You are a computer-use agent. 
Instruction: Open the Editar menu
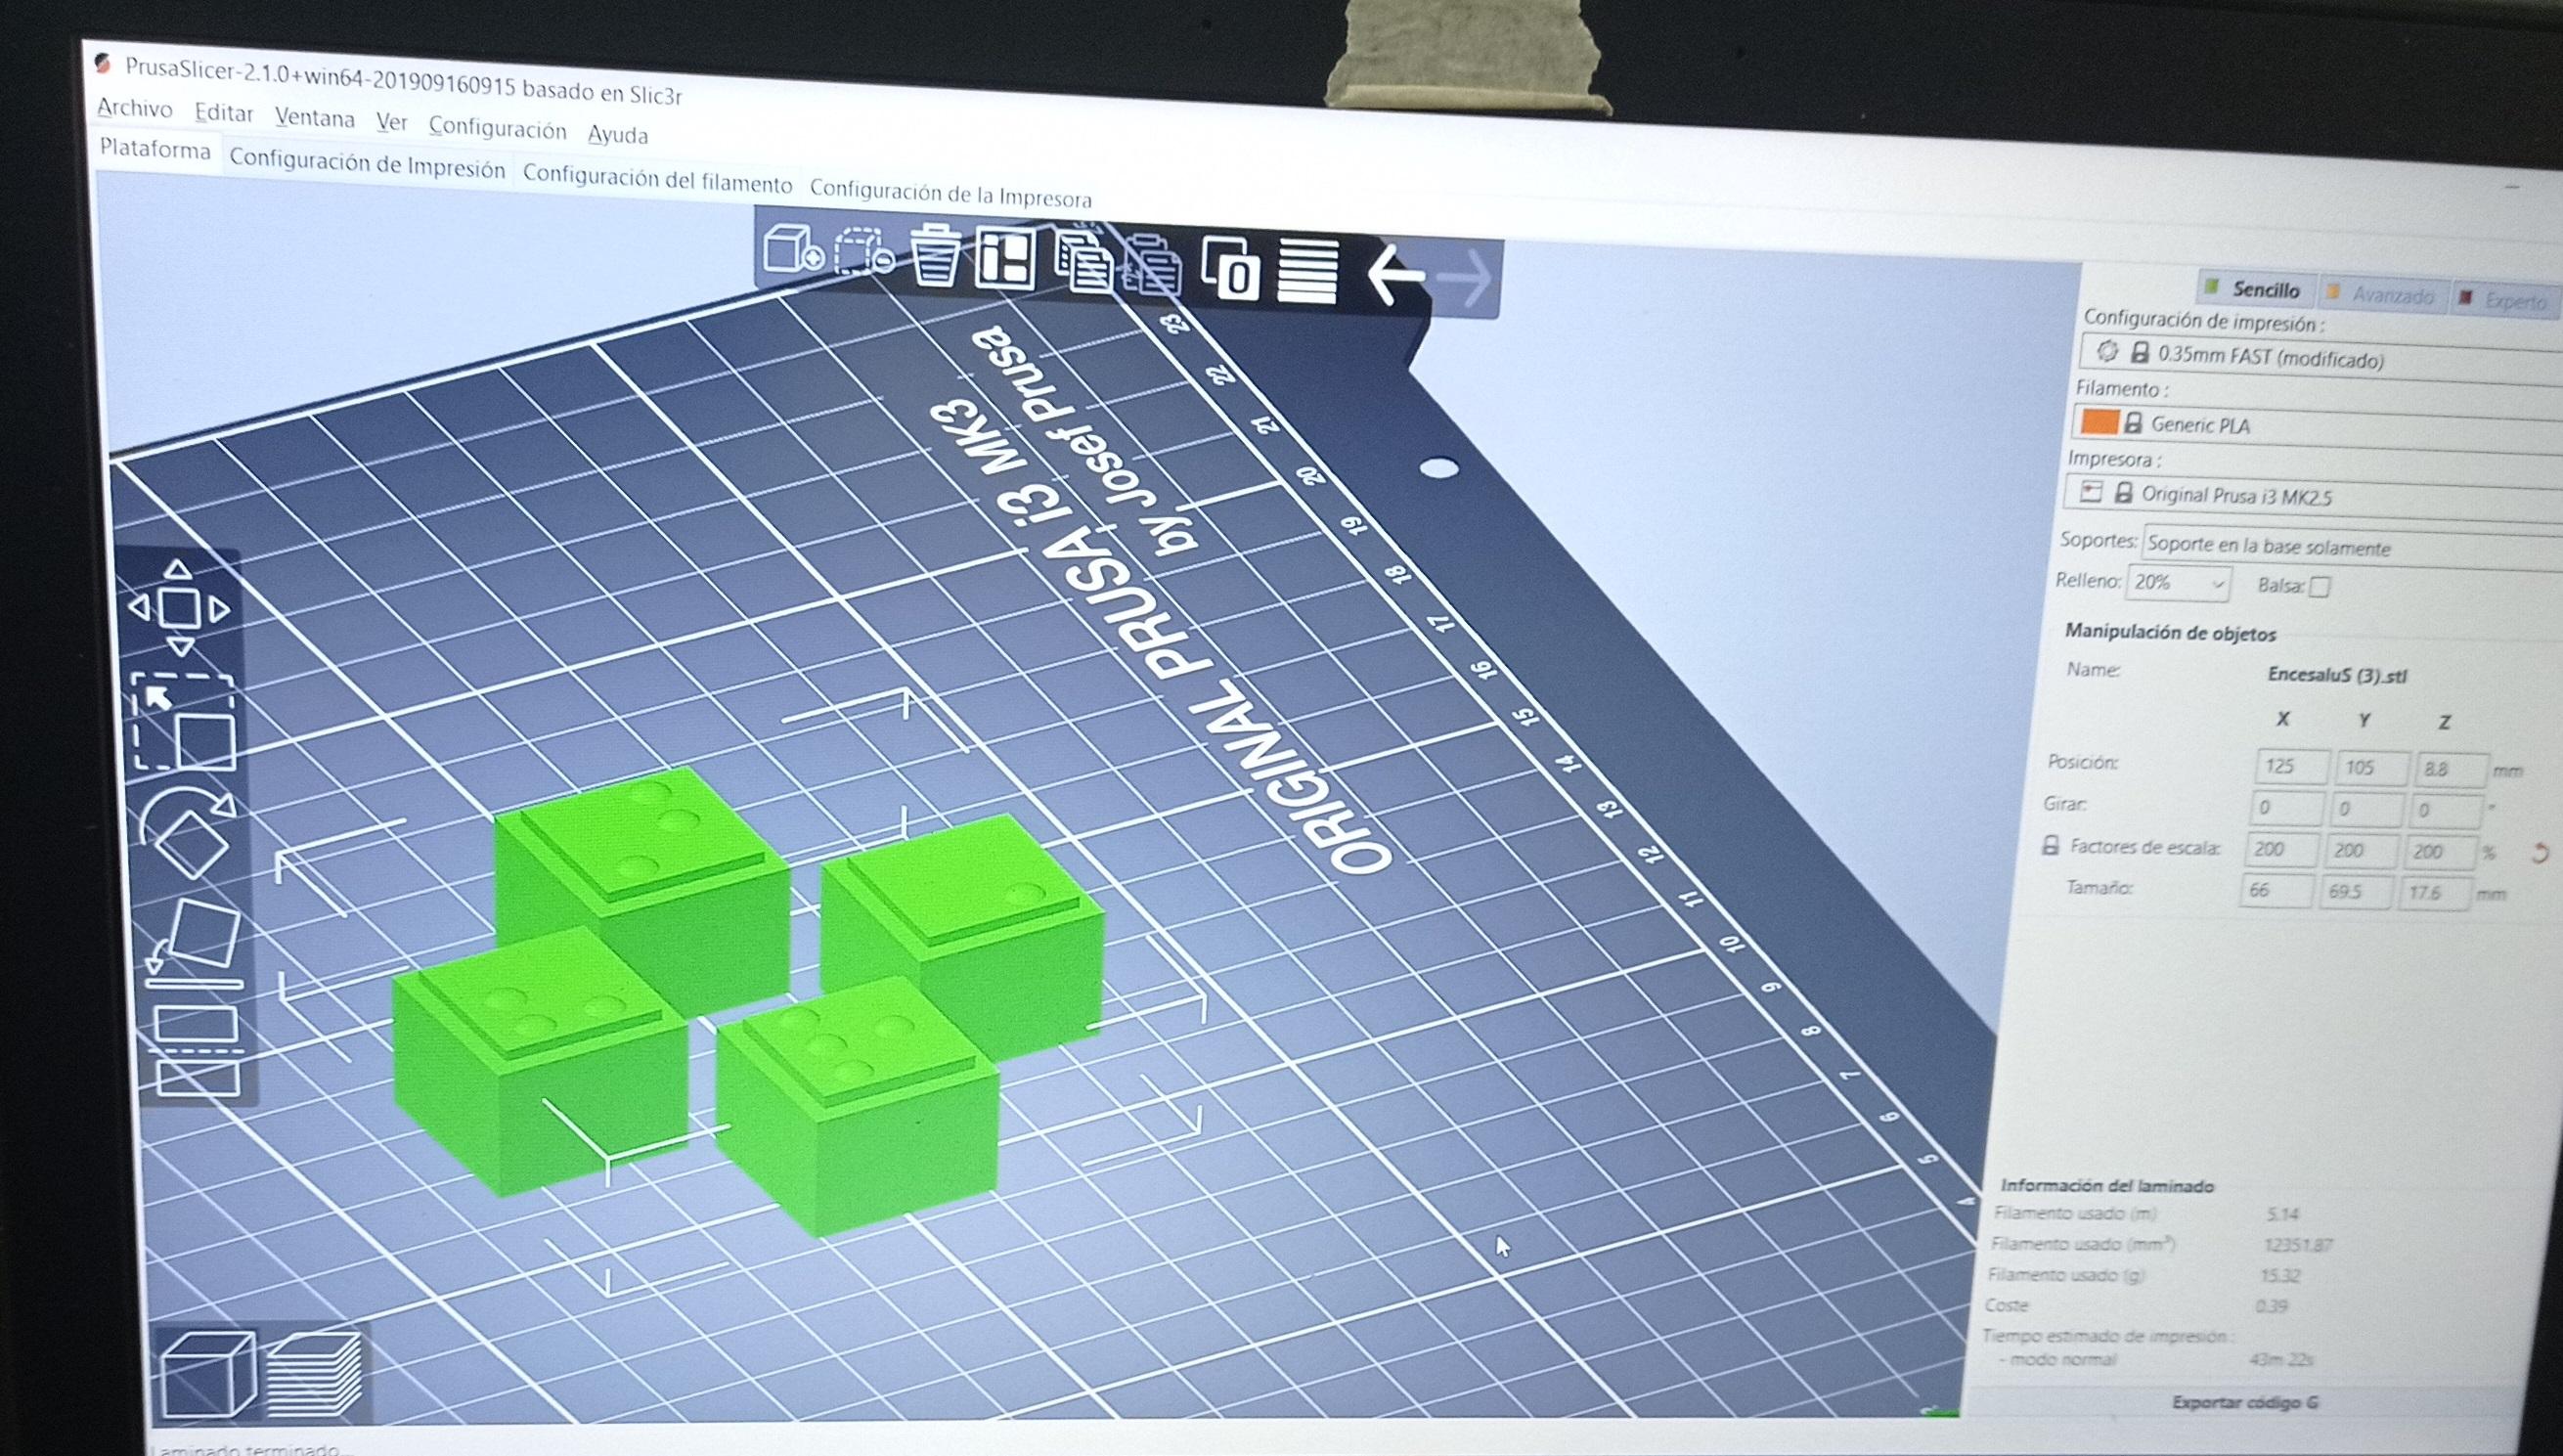coord(224,113)
